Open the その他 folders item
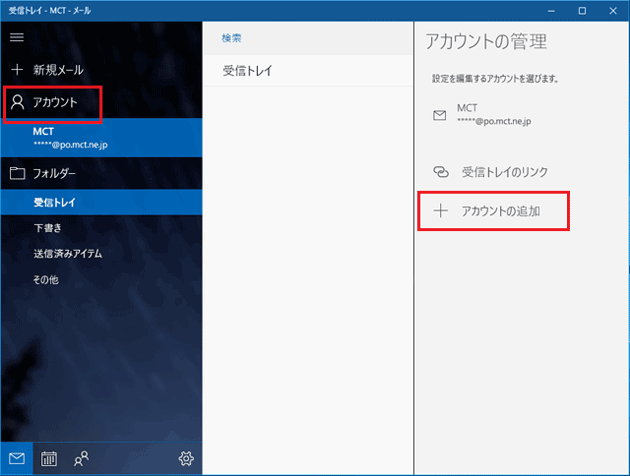The image size is (630, 476). pos(102,279)
